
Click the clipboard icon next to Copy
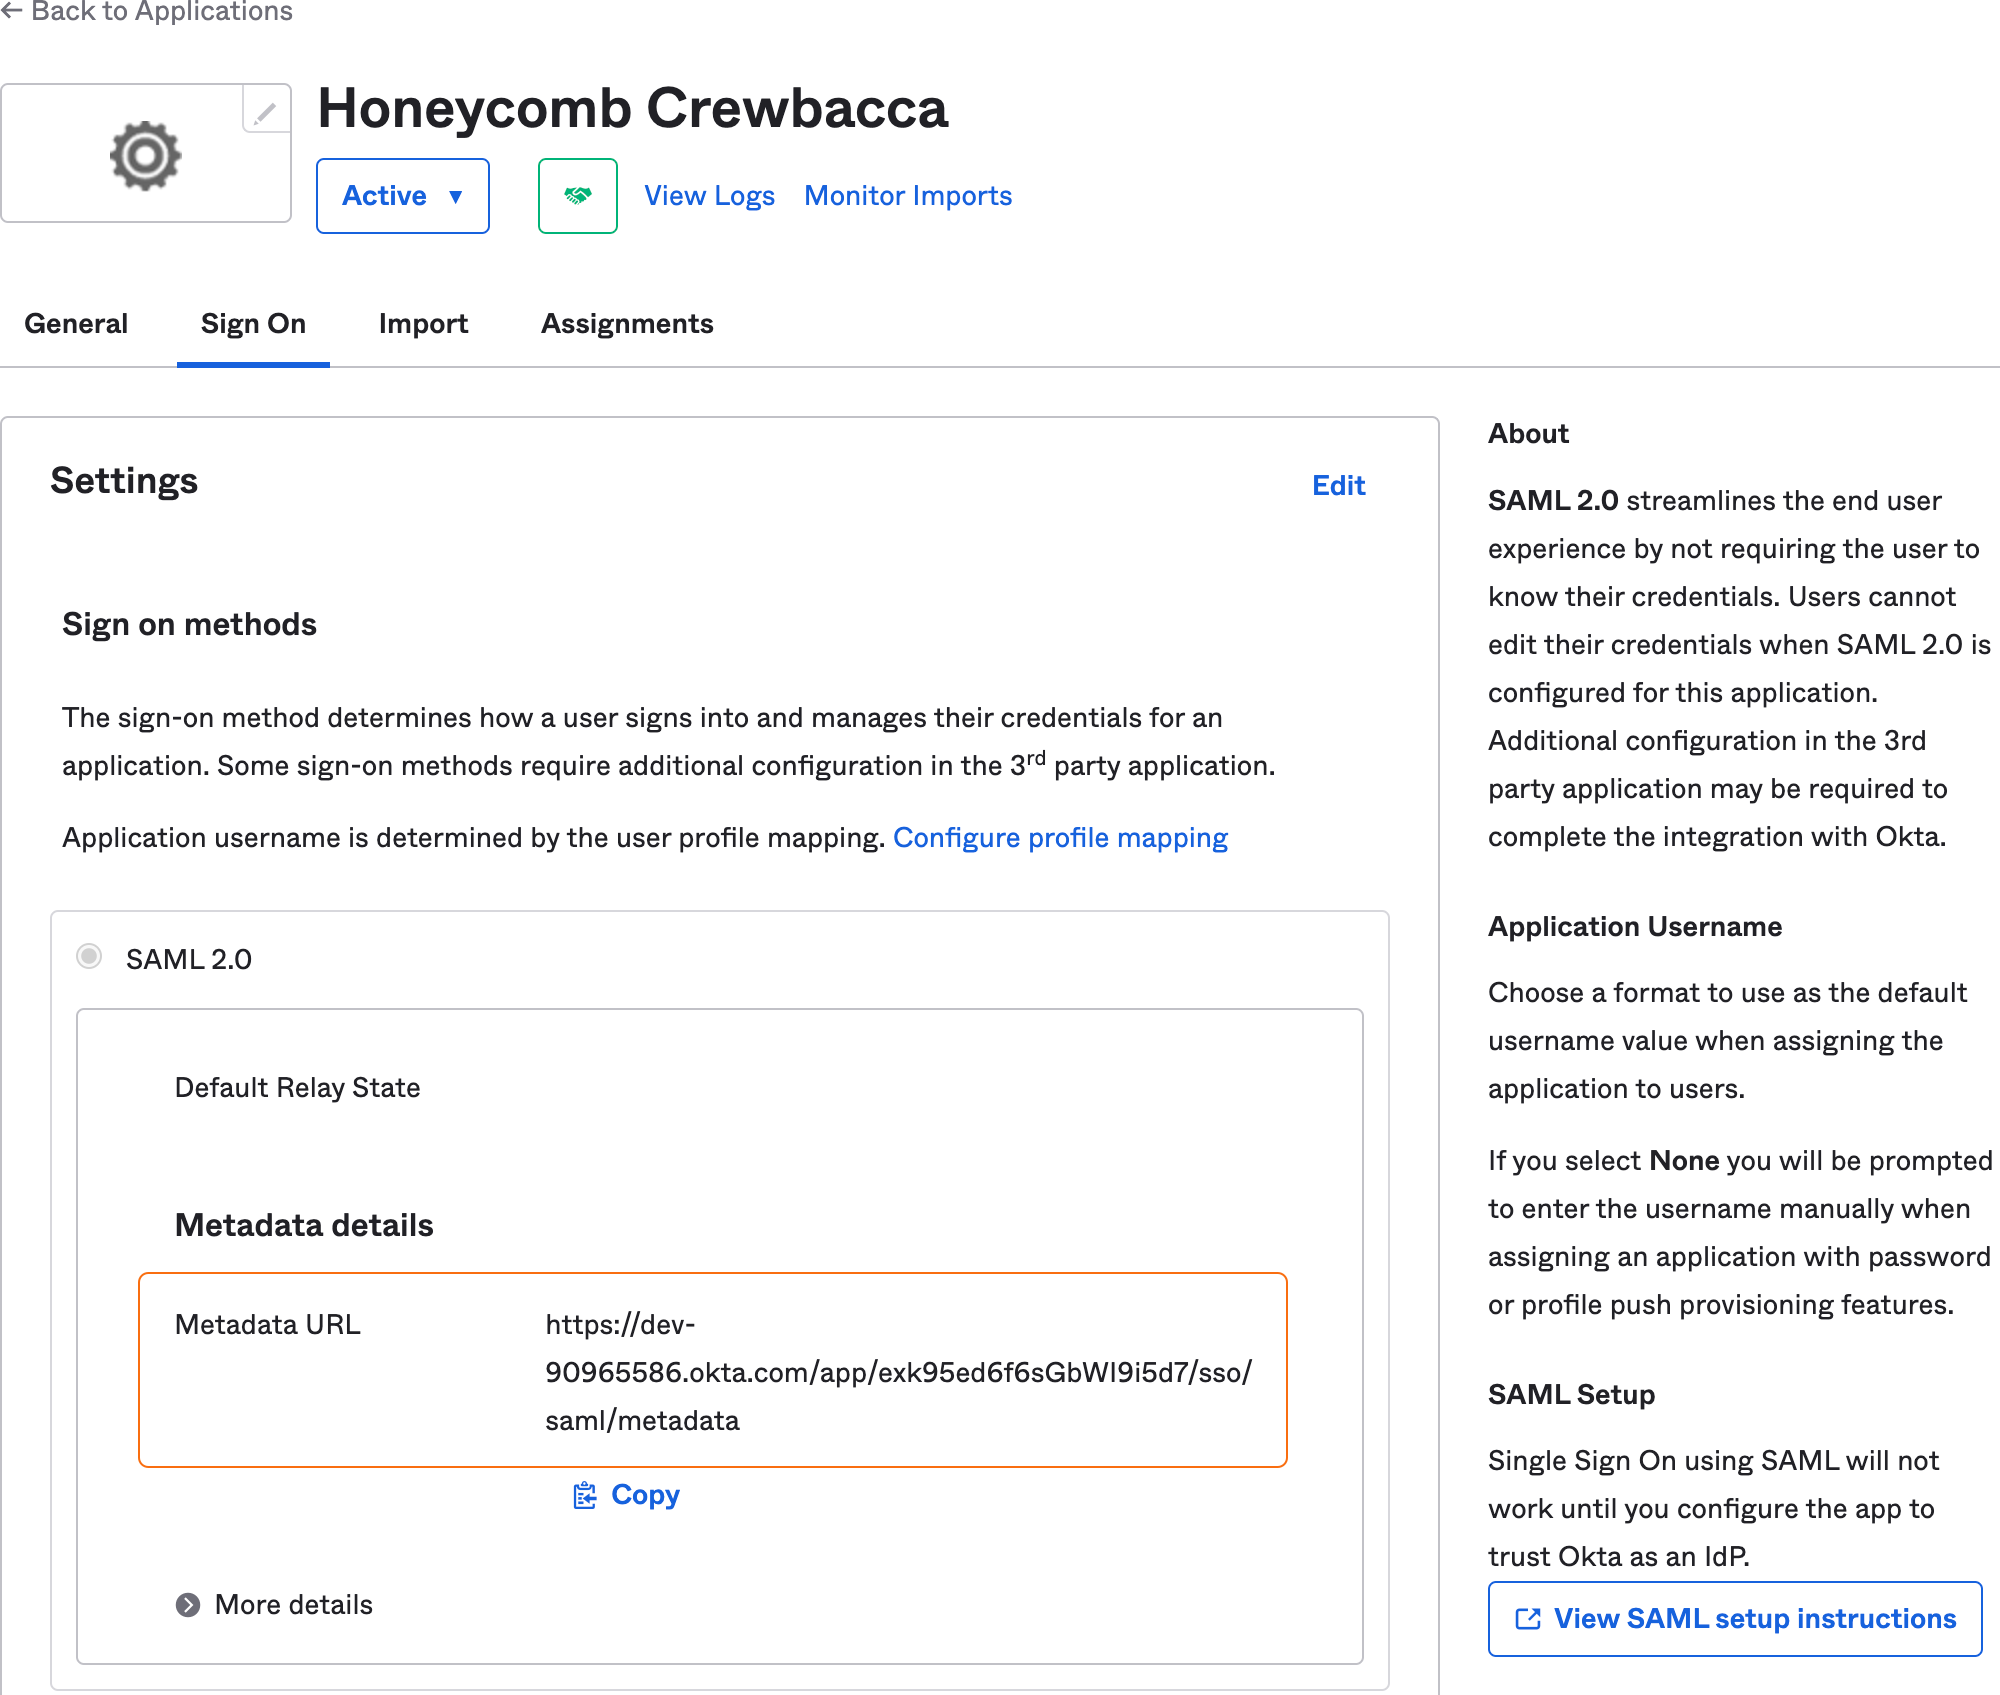(585, 1496)
